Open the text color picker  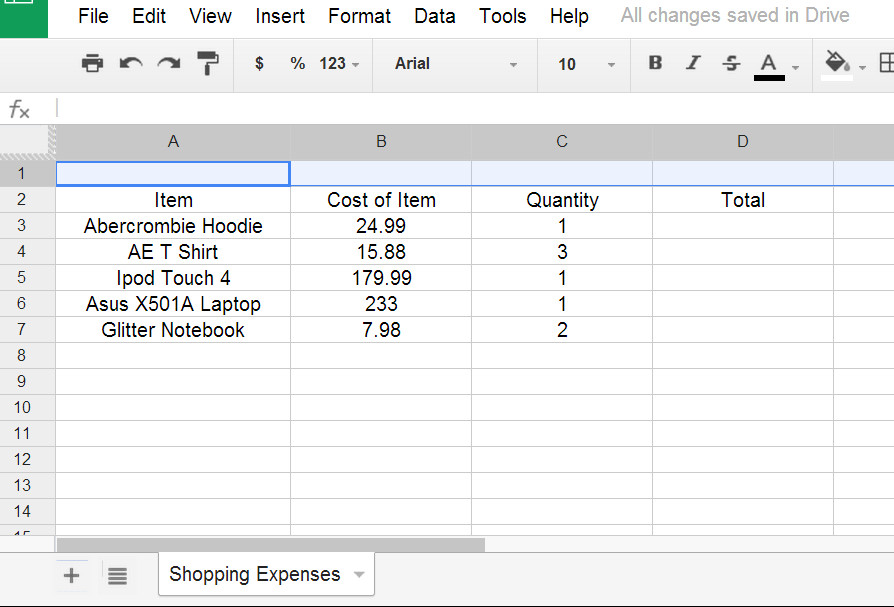click(769, 66)
